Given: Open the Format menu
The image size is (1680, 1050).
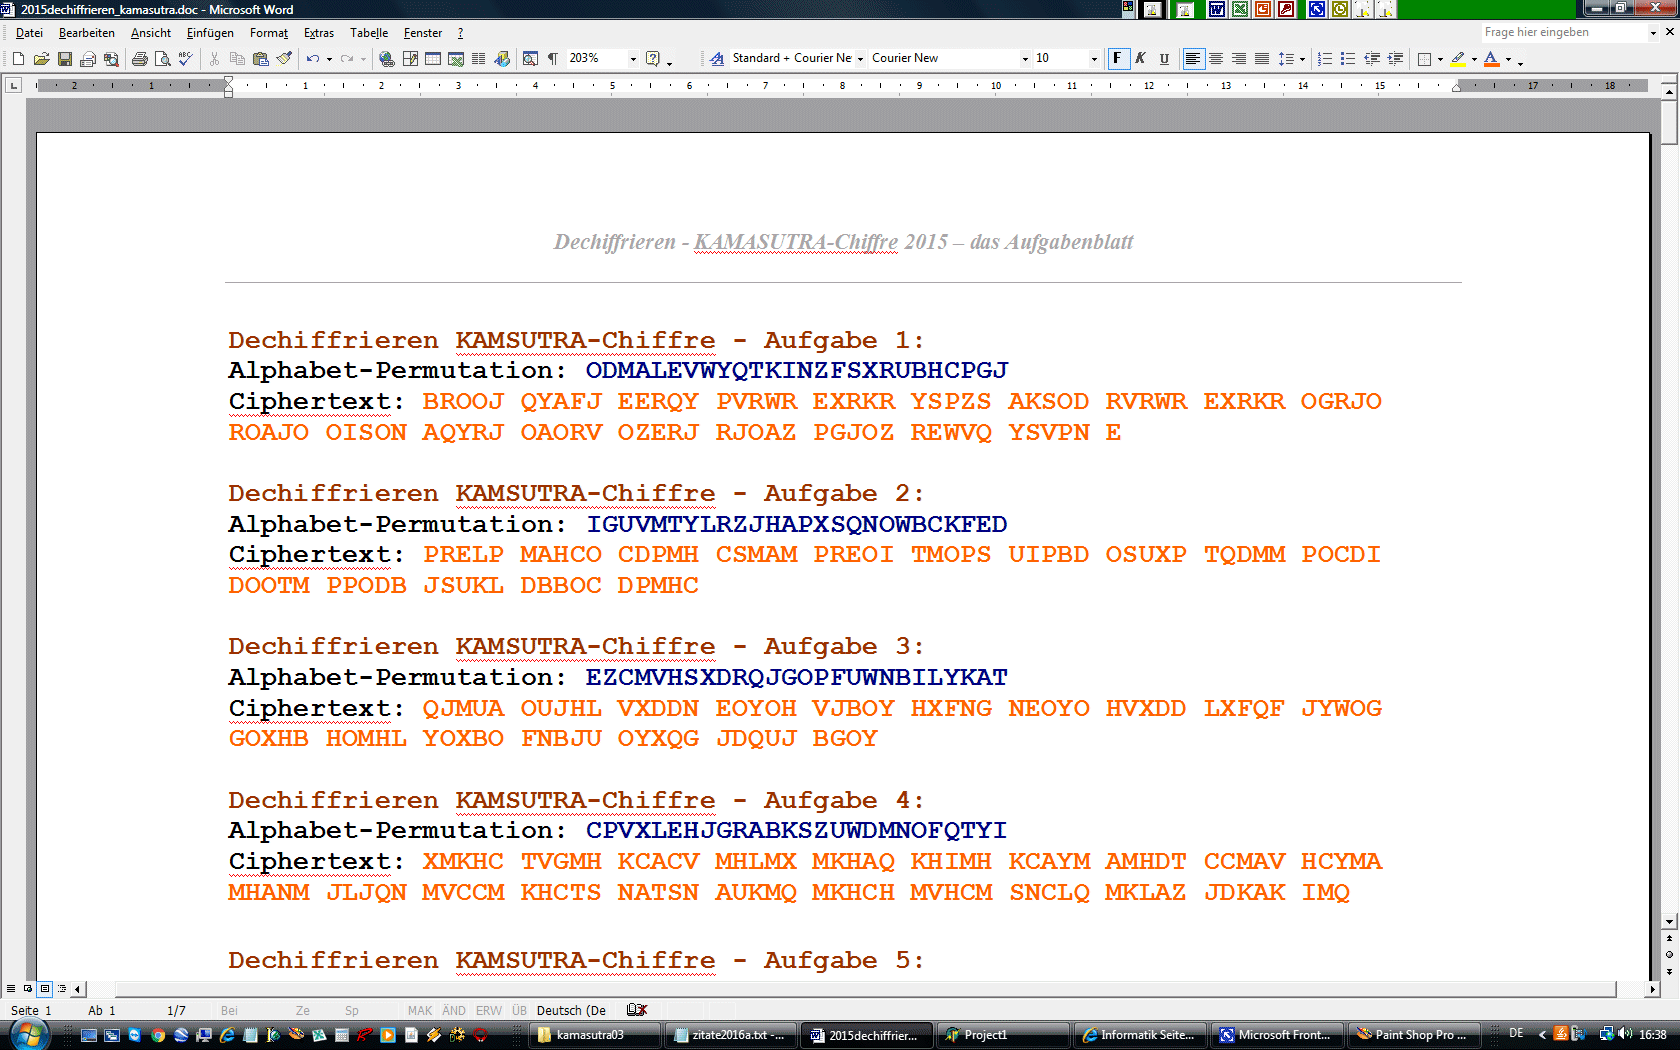Looking at the screenshot, I should (269, 33).
